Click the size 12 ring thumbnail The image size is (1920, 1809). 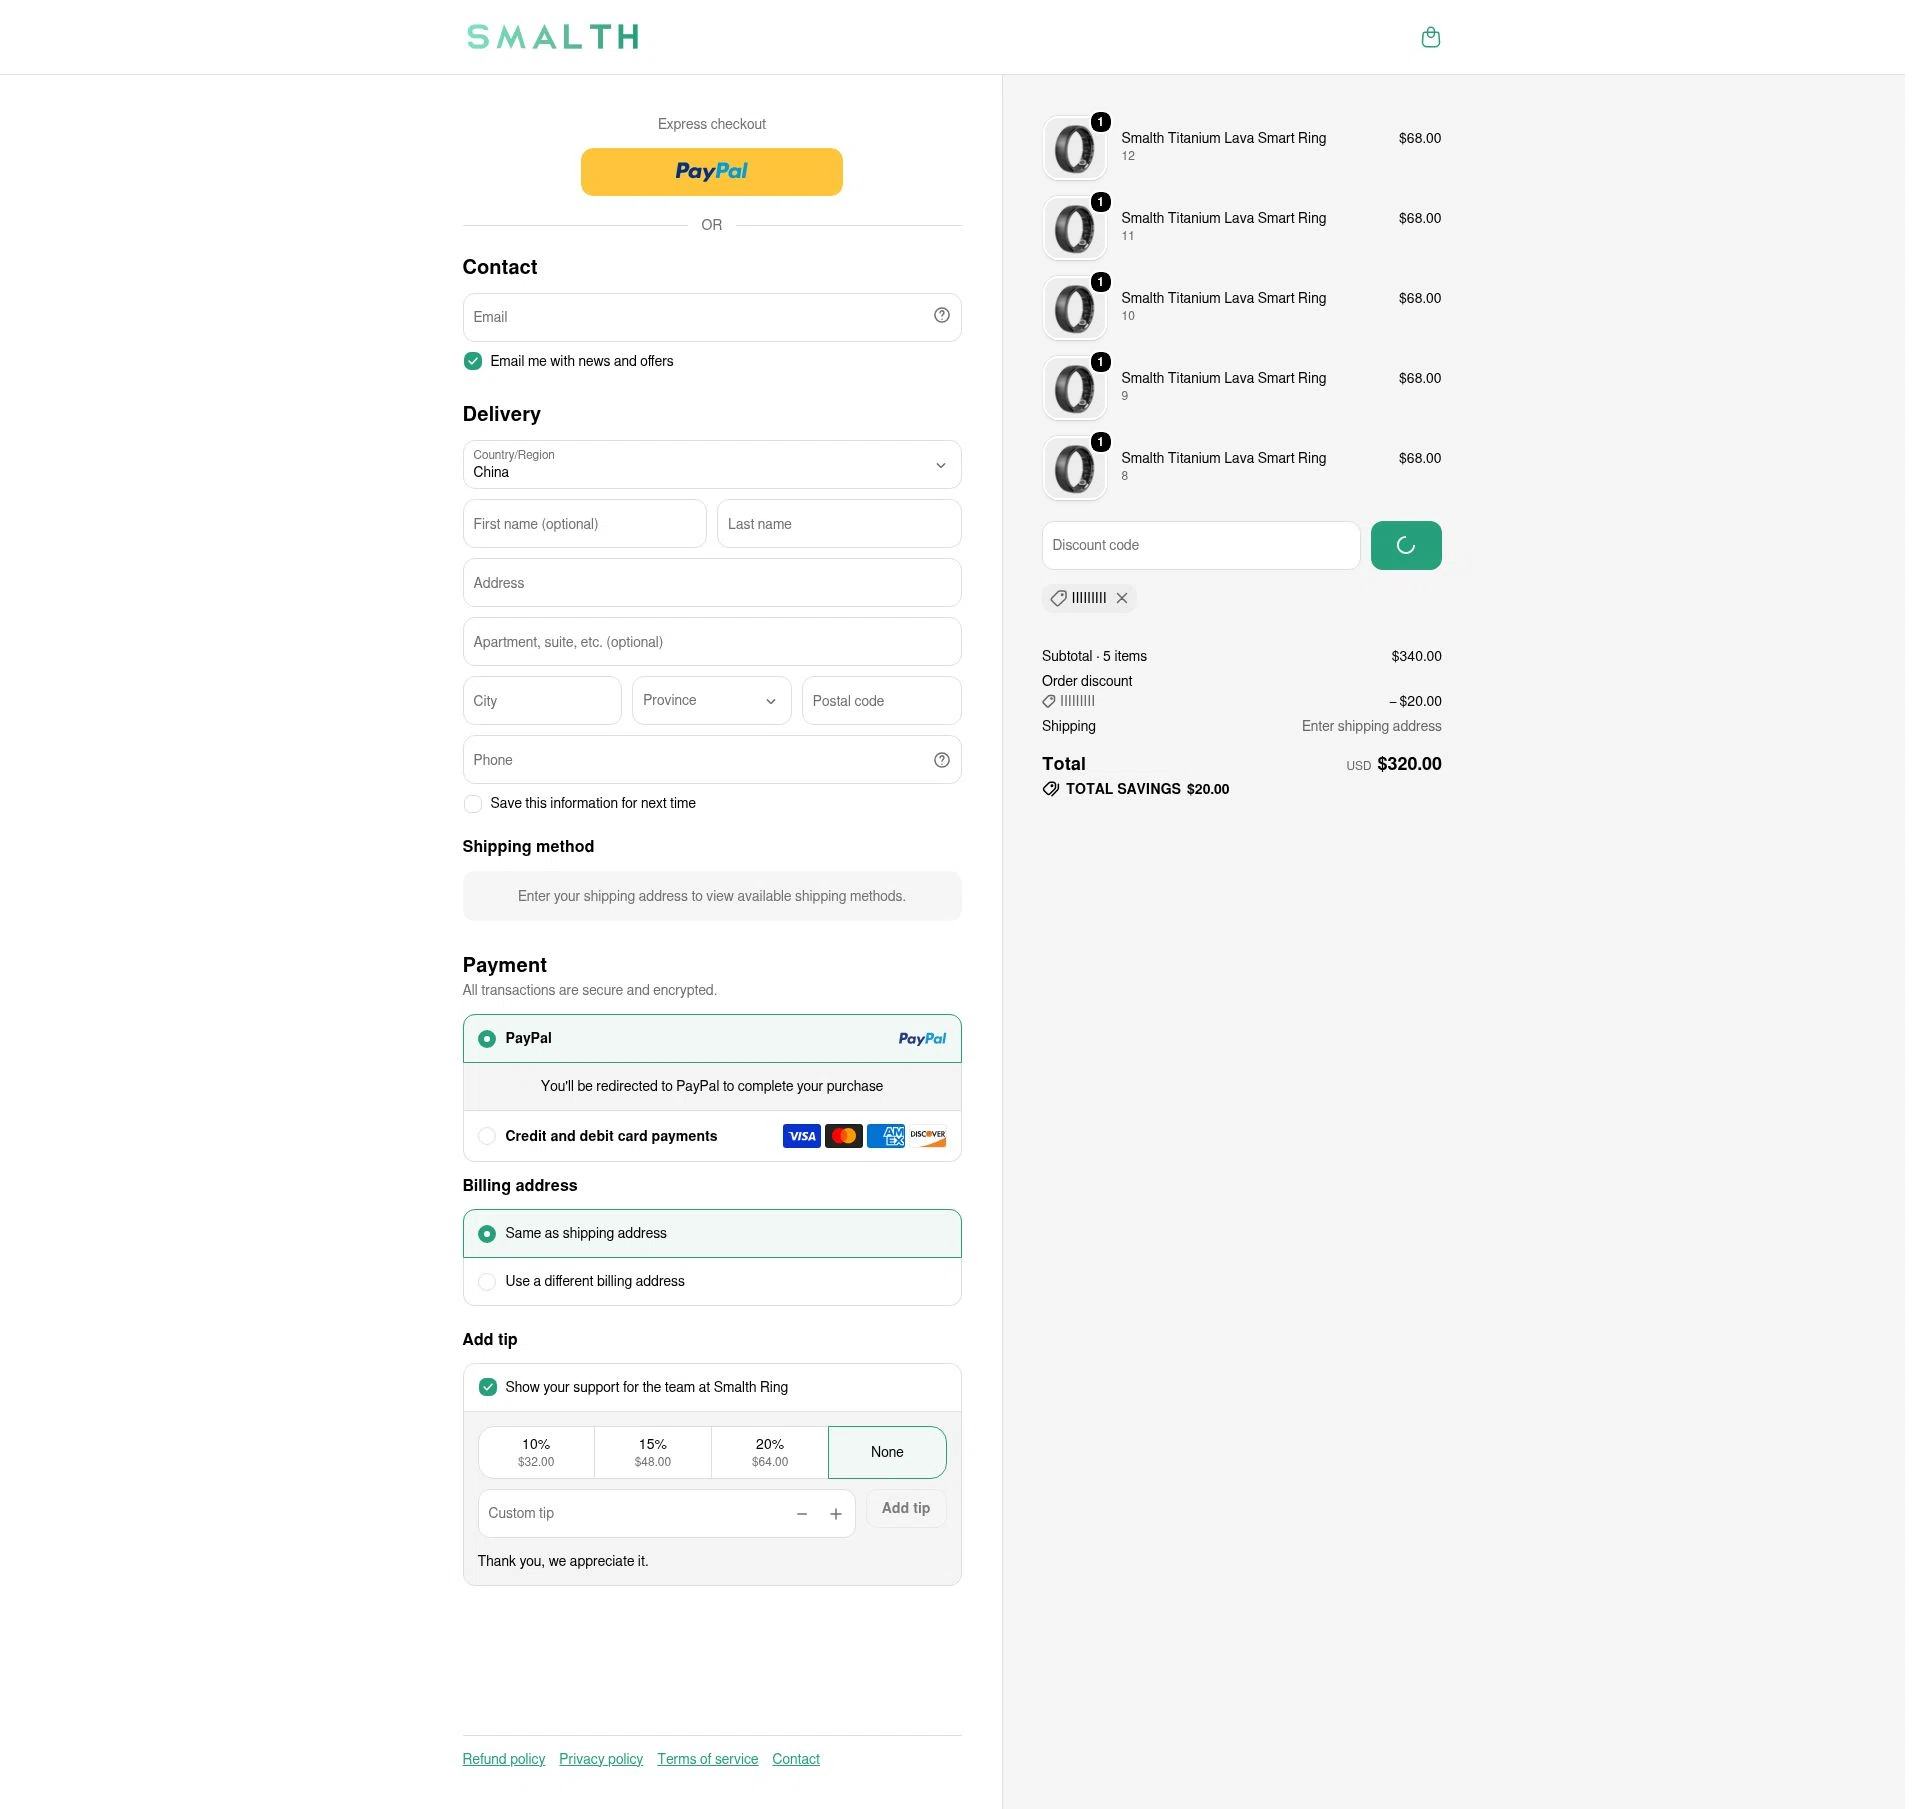(1074, 148)
